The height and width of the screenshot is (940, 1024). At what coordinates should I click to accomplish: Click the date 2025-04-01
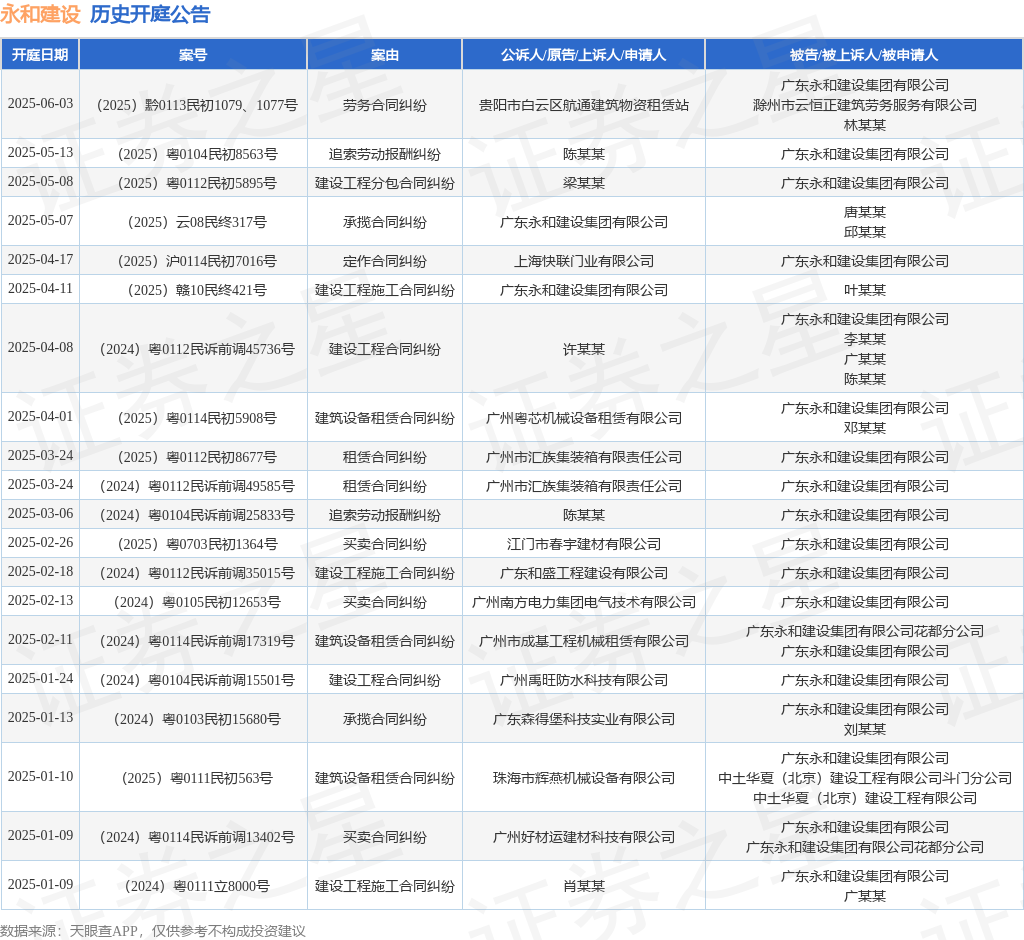pos(40,417)
